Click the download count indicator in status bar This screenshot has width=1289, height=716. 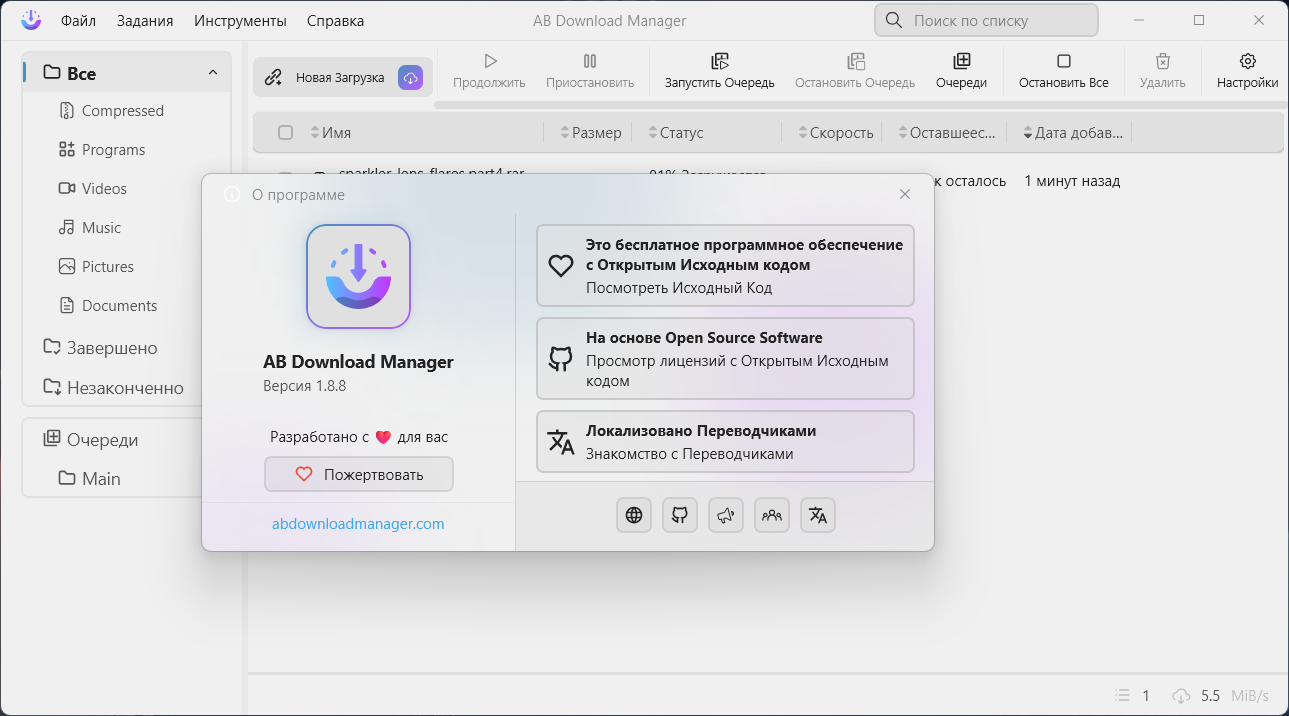pyautogui.click(x=1133, y=696)
